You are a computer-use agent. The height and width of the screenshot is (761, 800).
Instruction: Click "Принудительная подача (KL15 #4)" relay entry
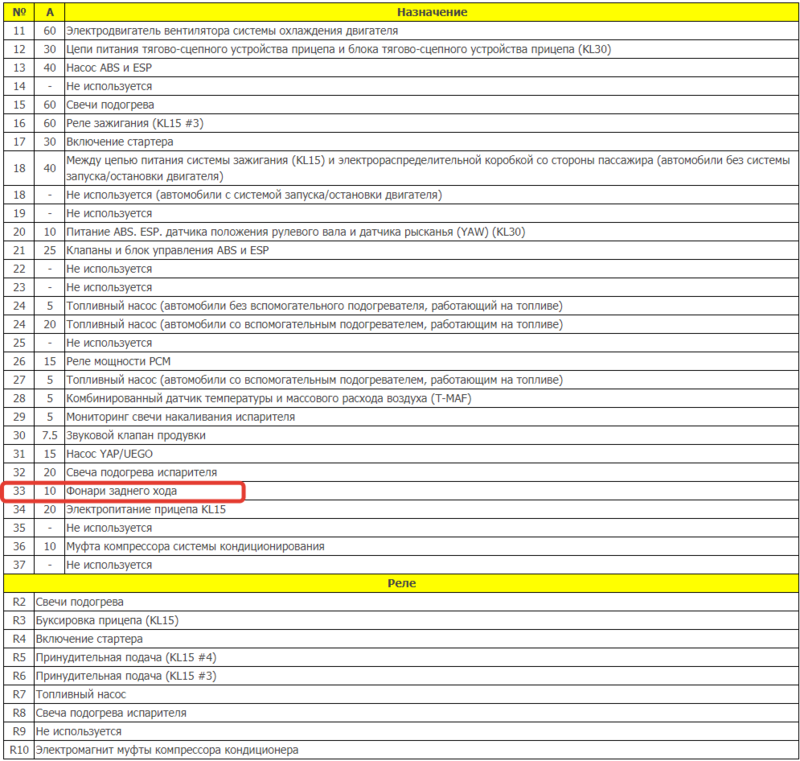pos(125,657)
